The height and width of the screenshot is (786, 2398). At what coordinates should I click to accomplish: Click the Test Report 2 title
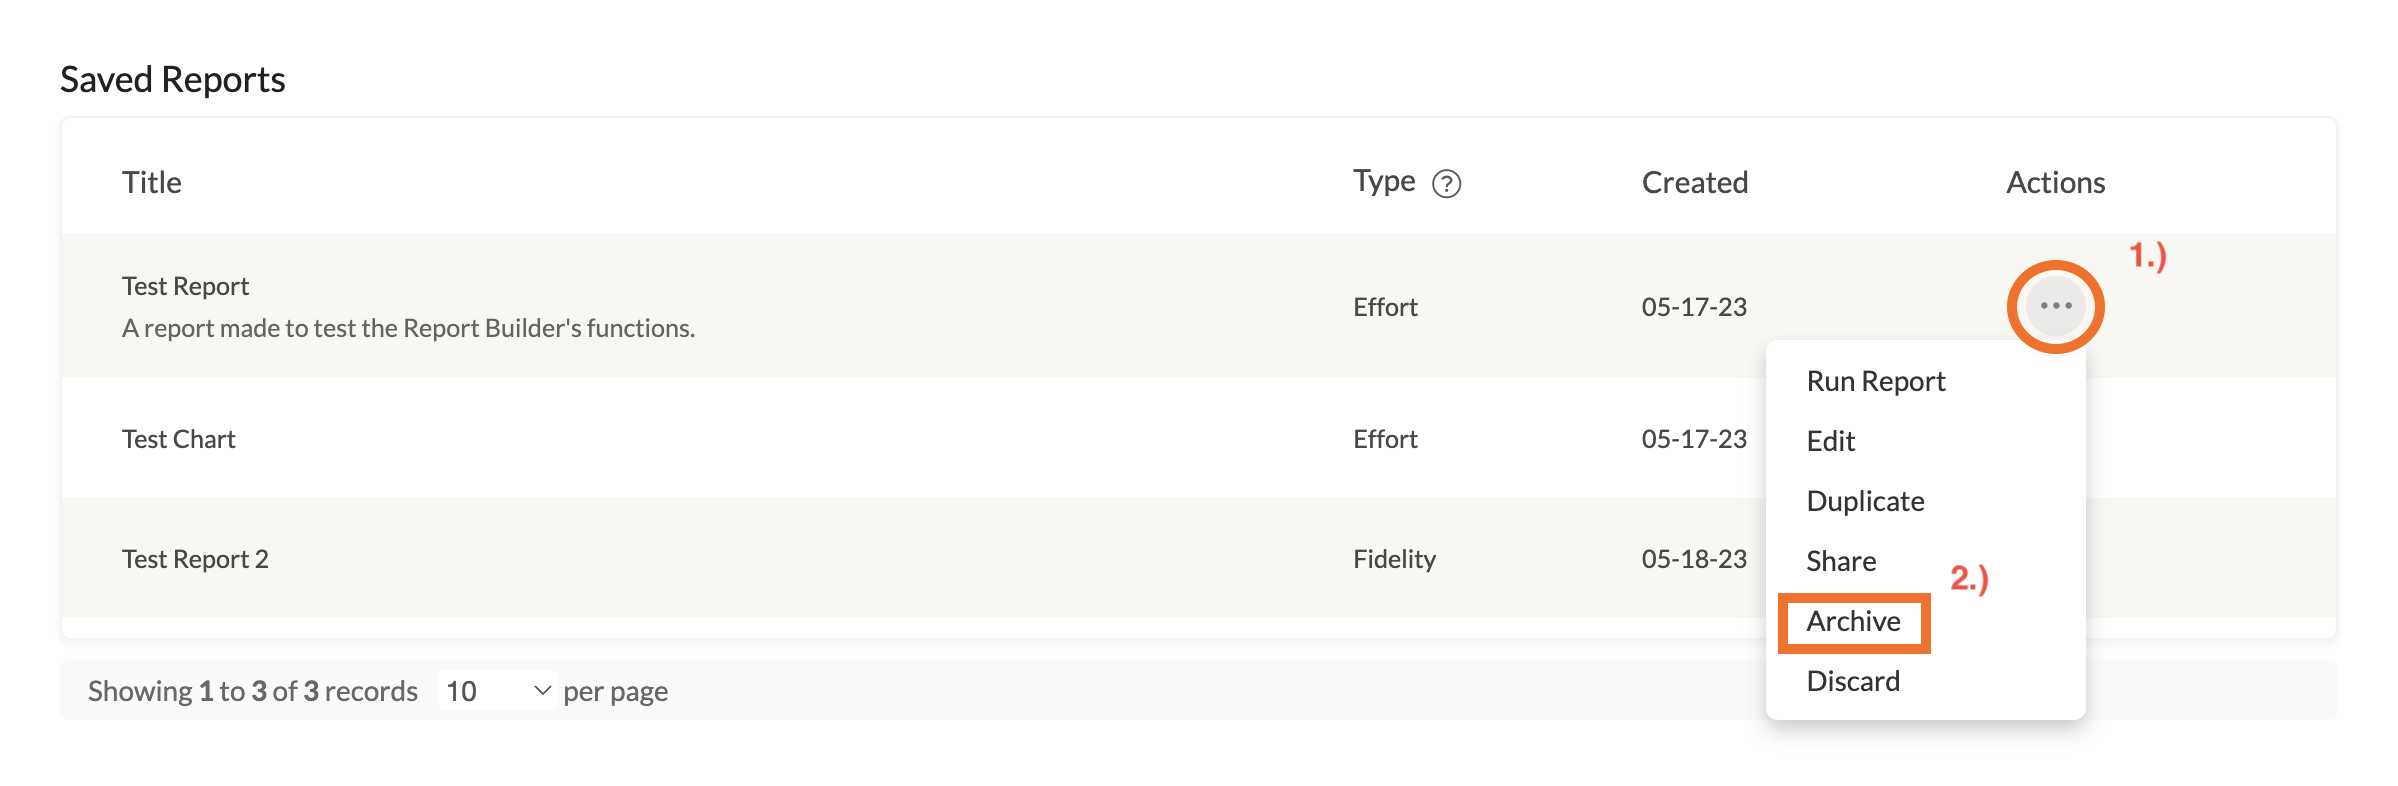click(x=195, y=559)
